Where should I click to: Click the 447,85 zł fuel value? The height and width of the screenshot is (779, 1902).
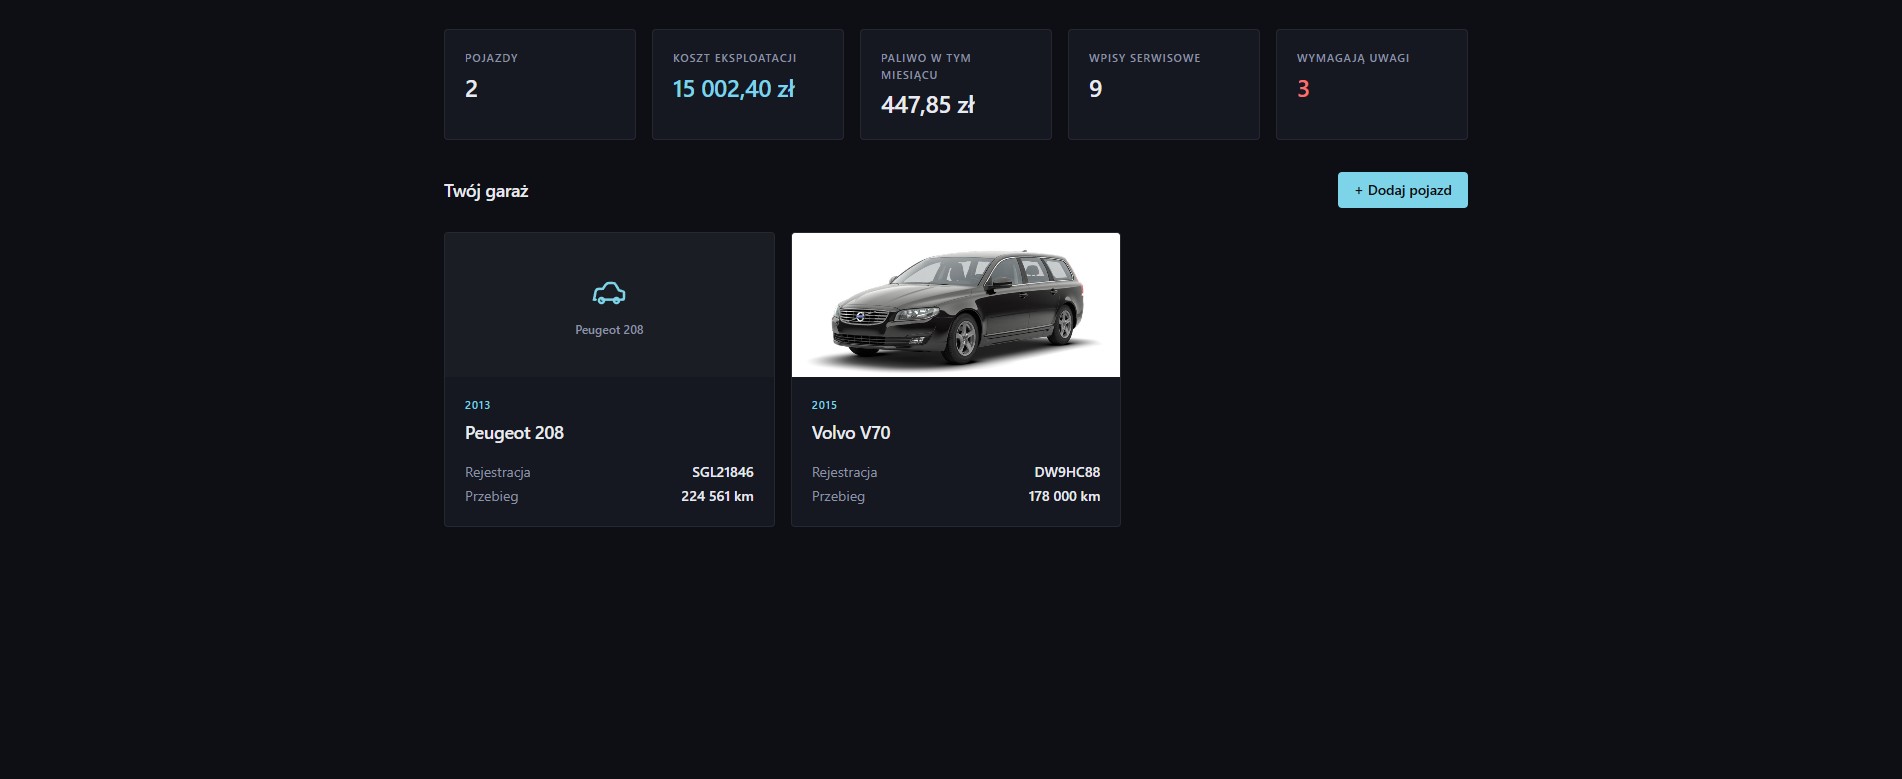click(x=928, y=105)
